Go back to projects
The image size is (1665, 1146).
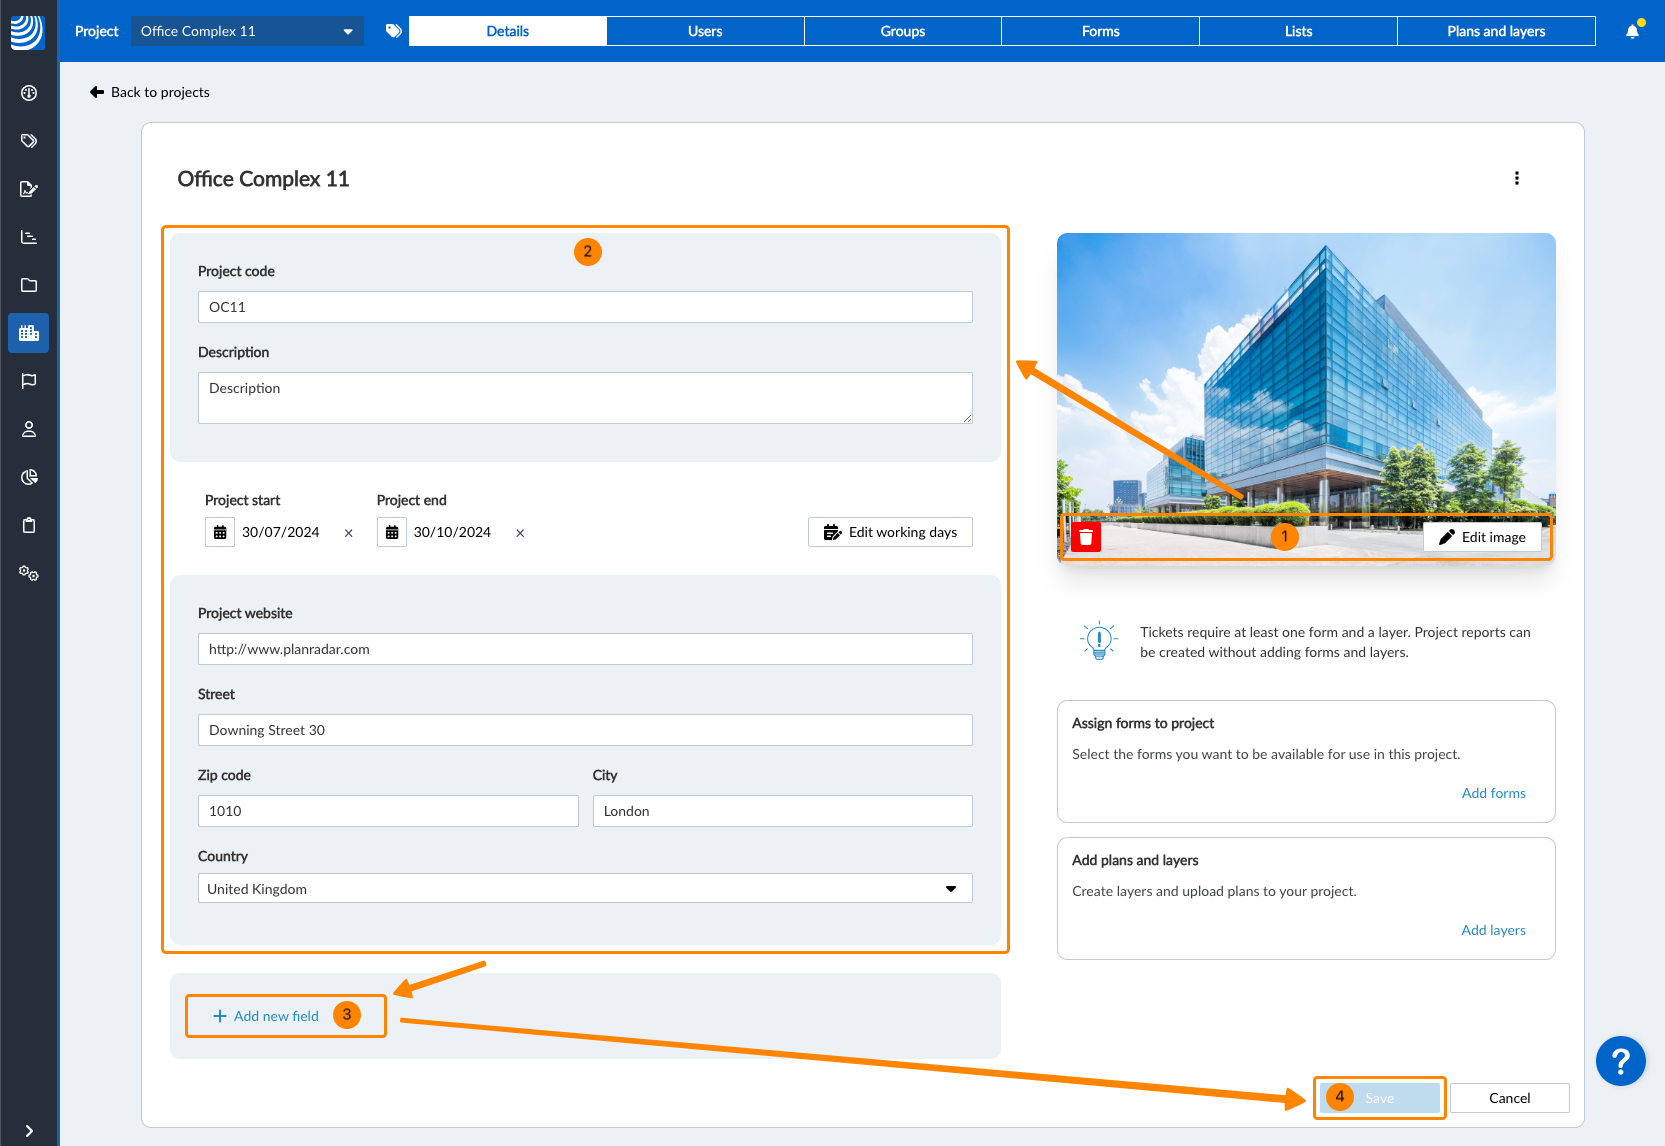pyautogui.click(x=150, y=92)
